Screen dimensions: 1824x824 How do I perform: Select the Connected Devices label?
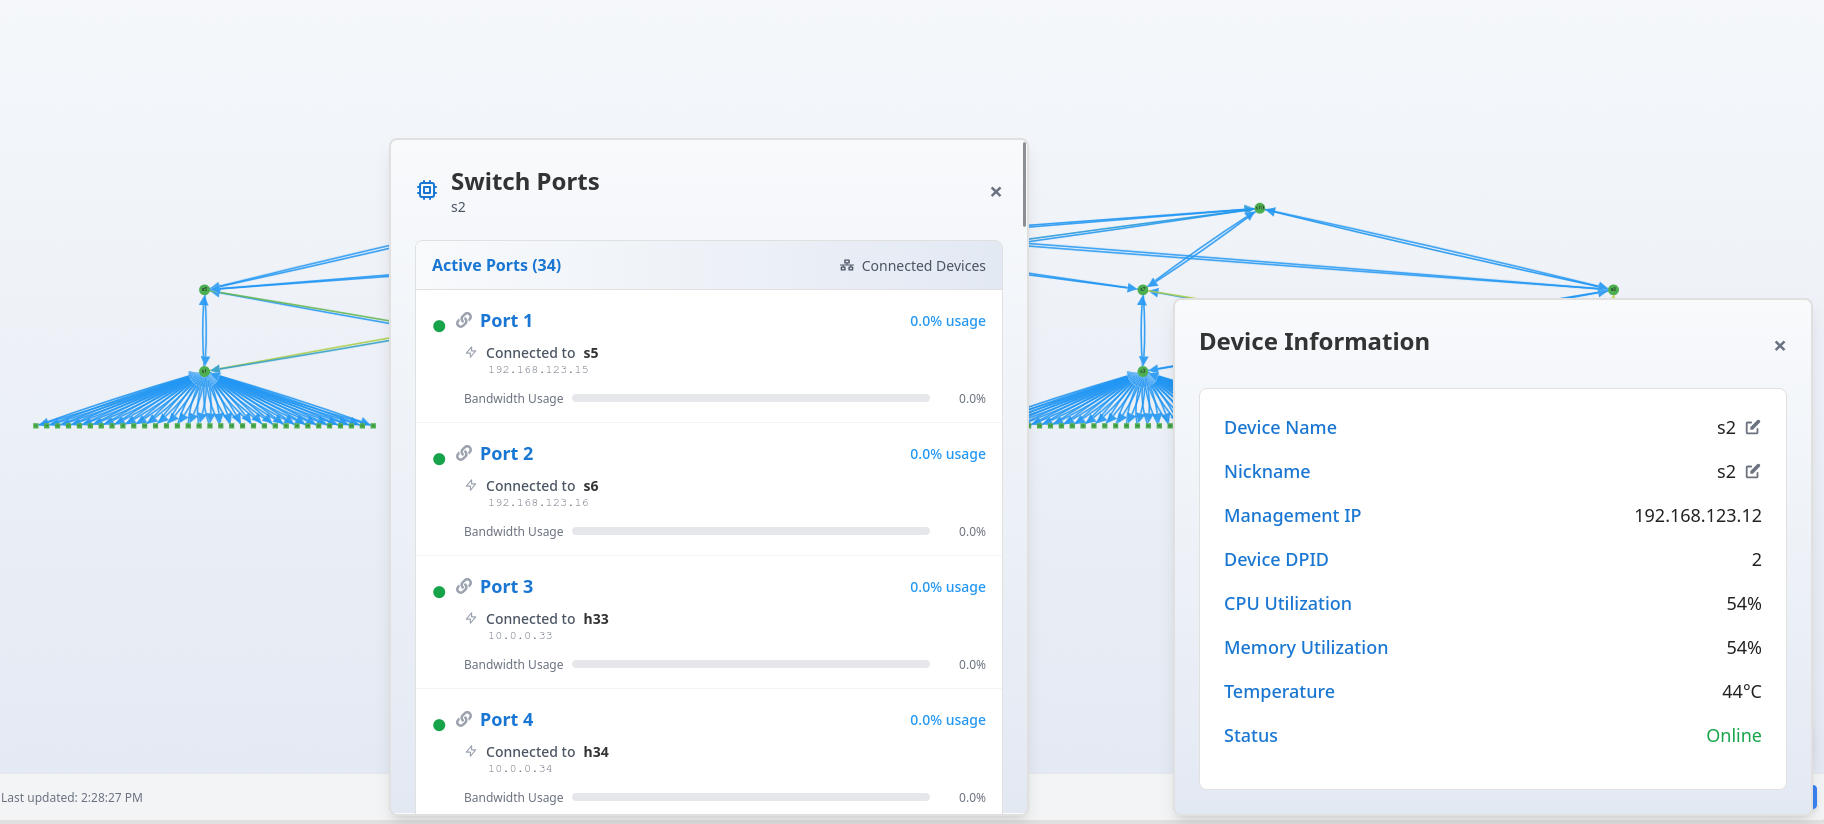tap(923, 266)
